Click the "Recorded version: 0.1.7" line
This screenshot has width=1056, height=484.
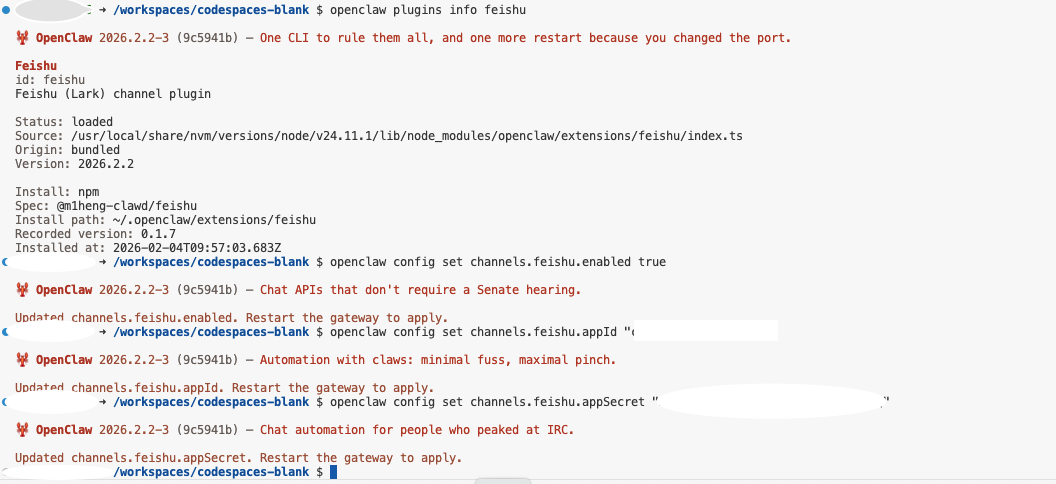pos(96,234)
